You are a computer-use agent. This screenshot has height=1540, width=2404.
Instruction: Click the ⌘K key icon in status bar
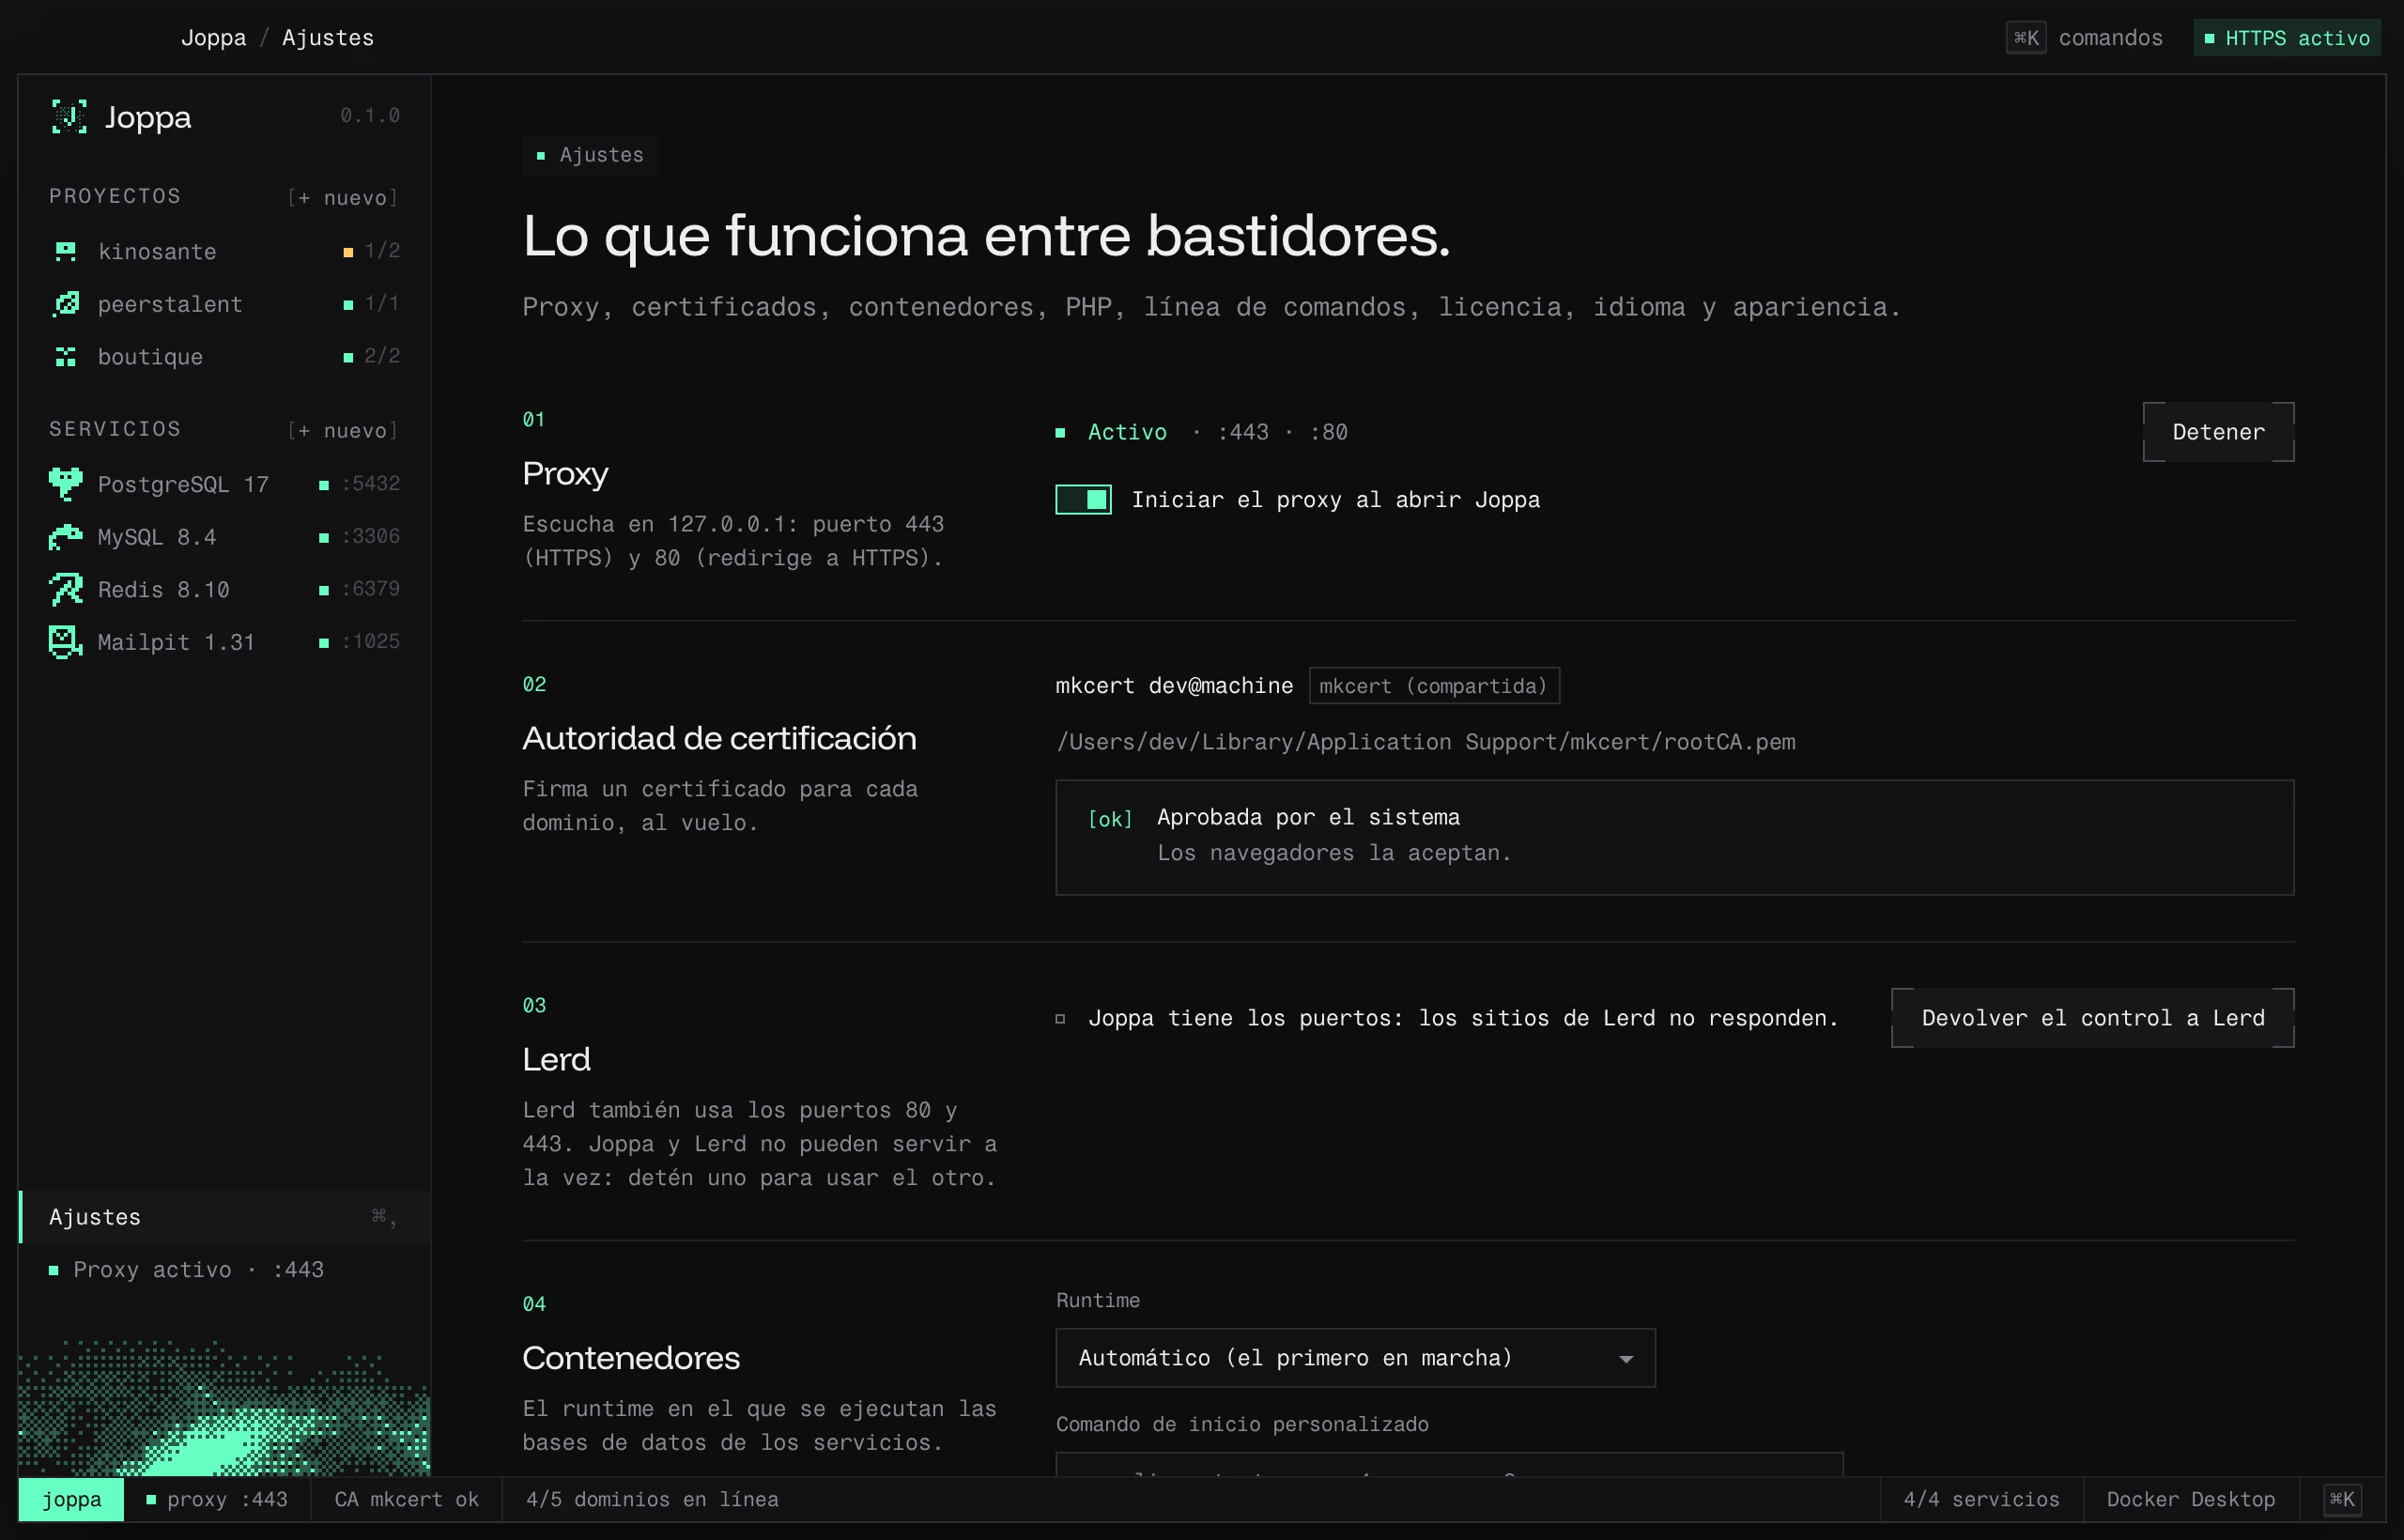[x=2342, y=1499]
